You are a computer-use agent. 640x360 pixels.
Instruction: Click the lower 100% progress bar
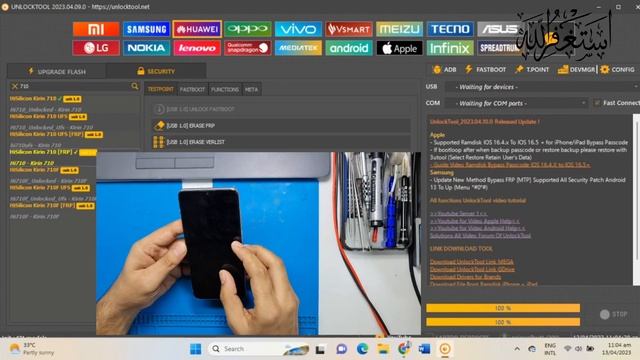(503, 322)
